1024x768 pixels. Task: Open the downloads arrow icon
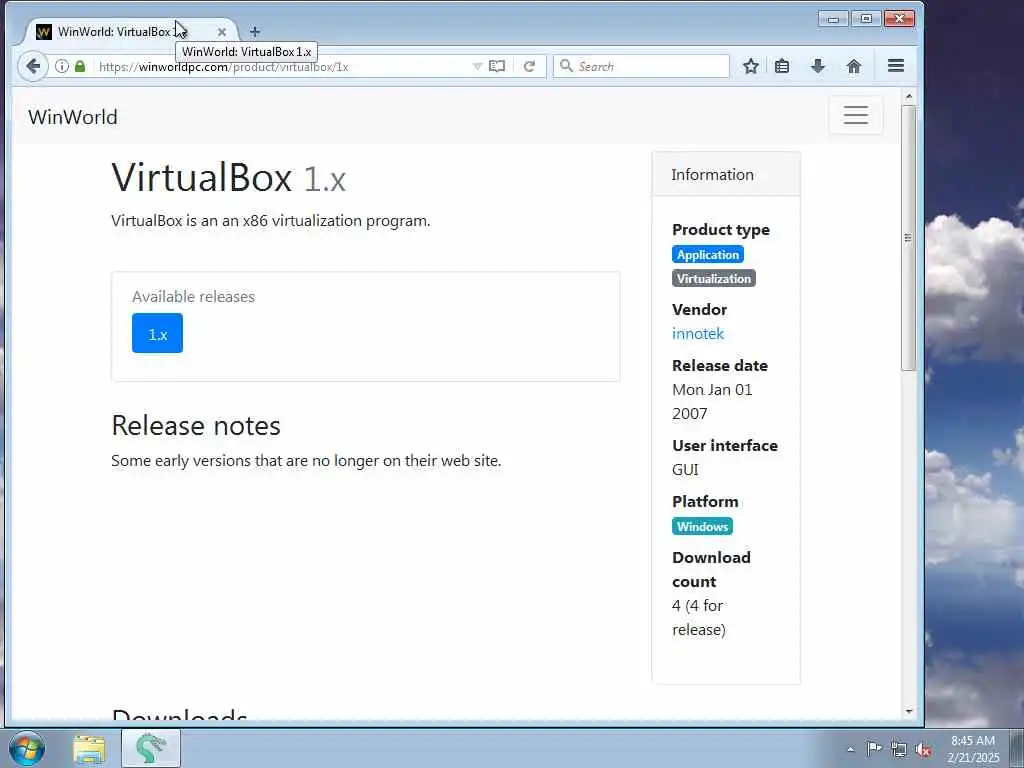pyautogui.click(x=818, y=66)
